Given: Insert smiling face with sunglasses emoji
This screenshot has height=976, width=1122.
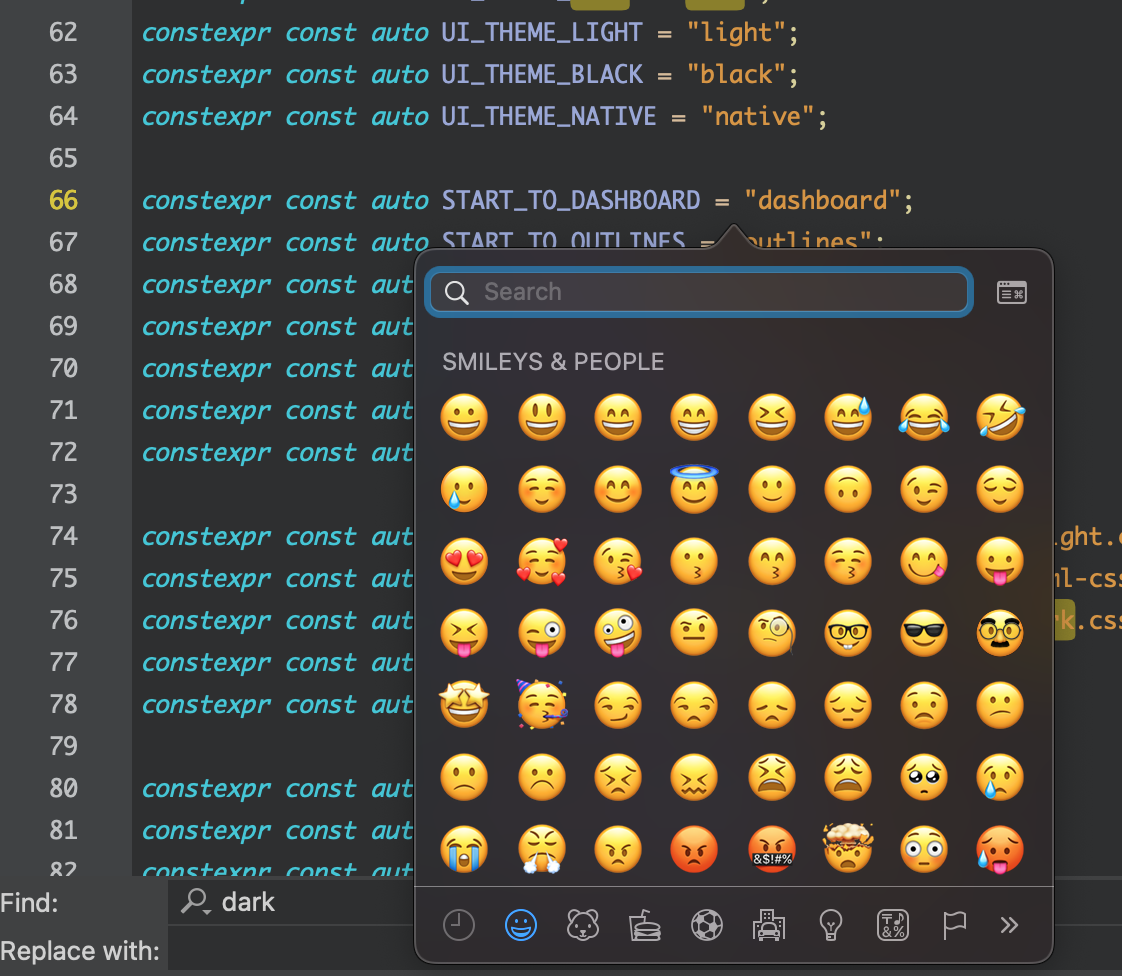Looking at the screenshot, I should point(924,633).
